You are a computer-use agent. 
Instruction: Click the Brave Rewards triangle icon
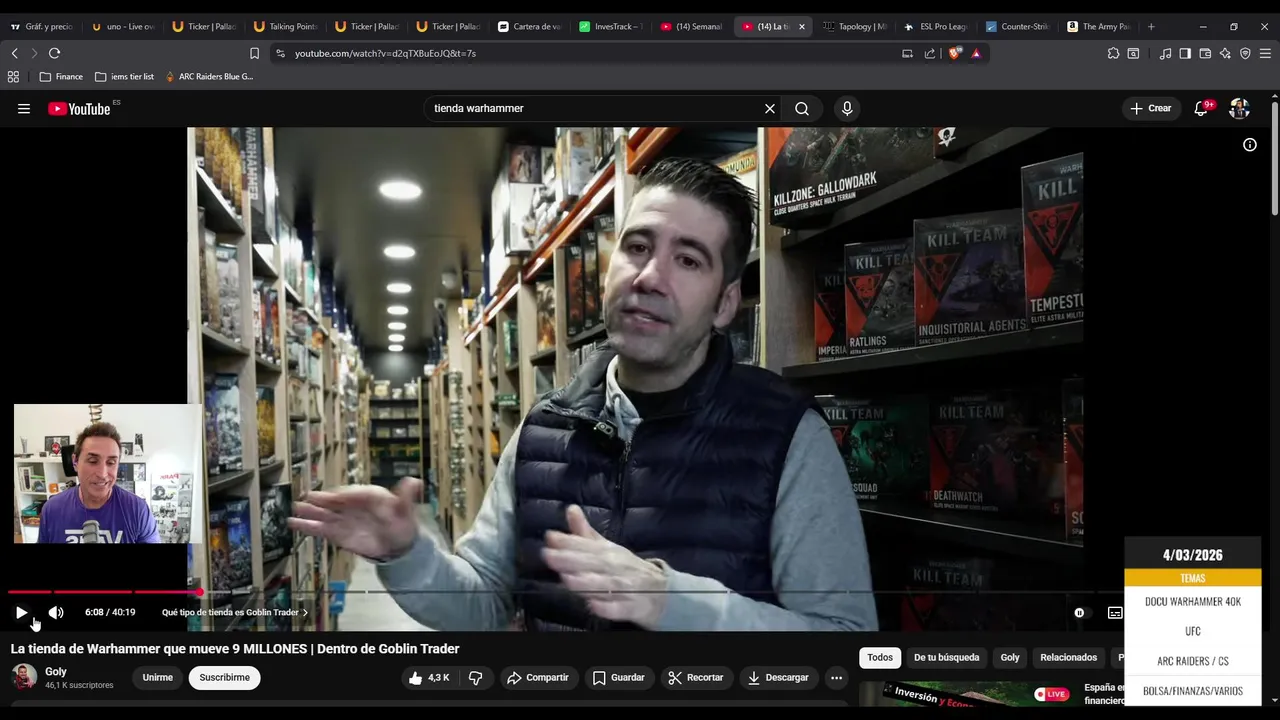point(976,53)
